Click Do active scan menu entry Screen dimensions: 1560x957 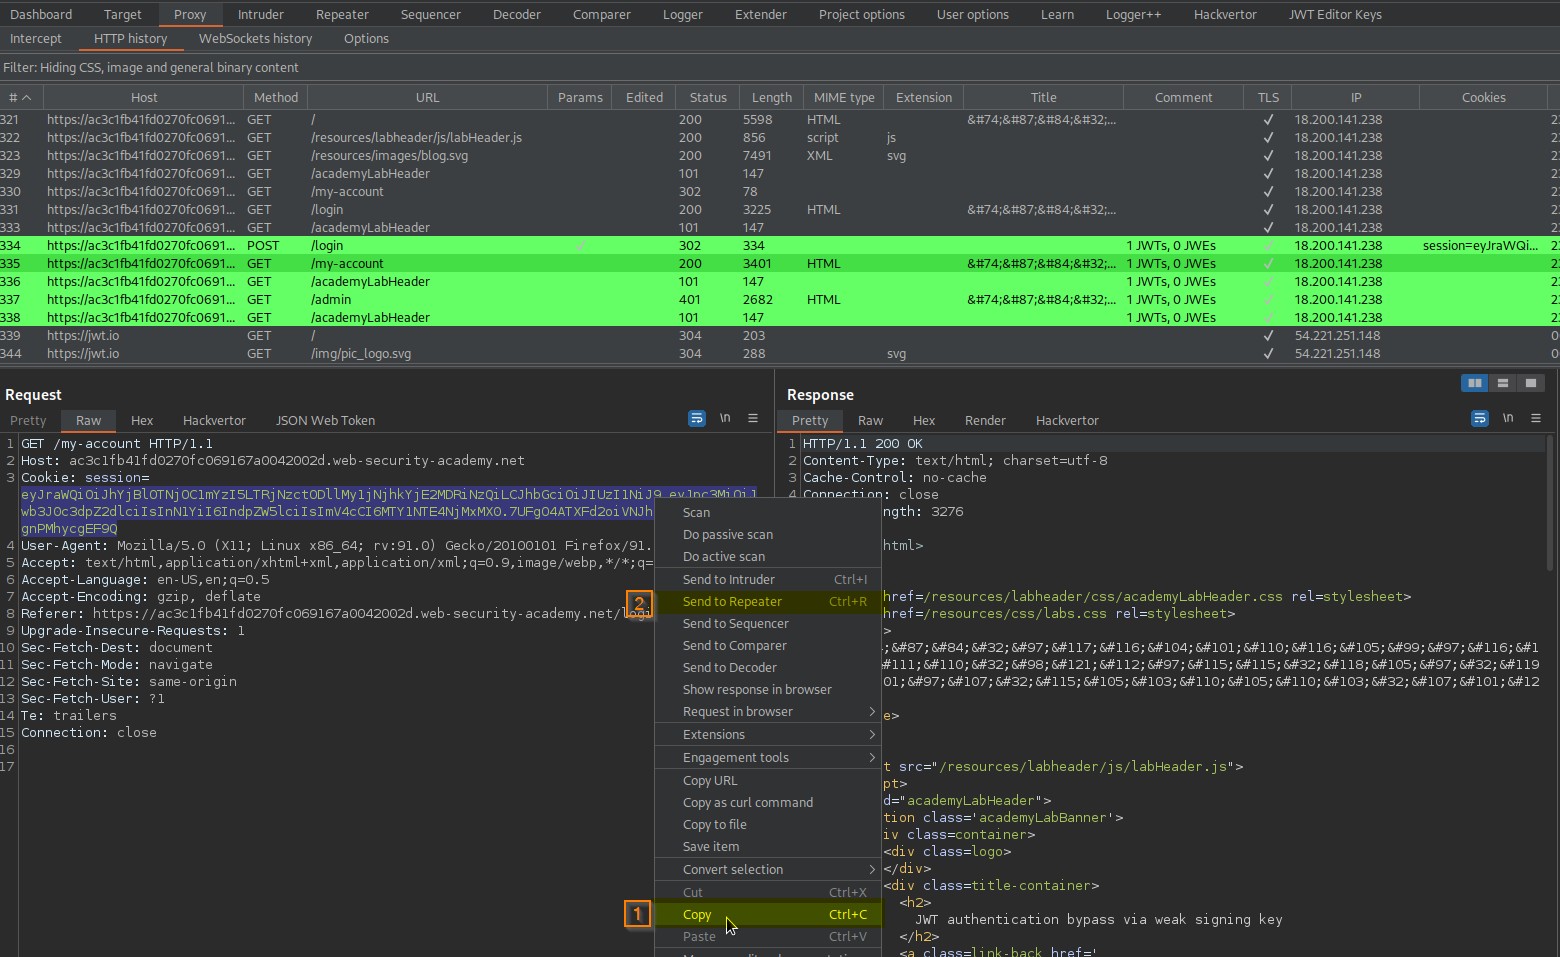coord(768,557)
